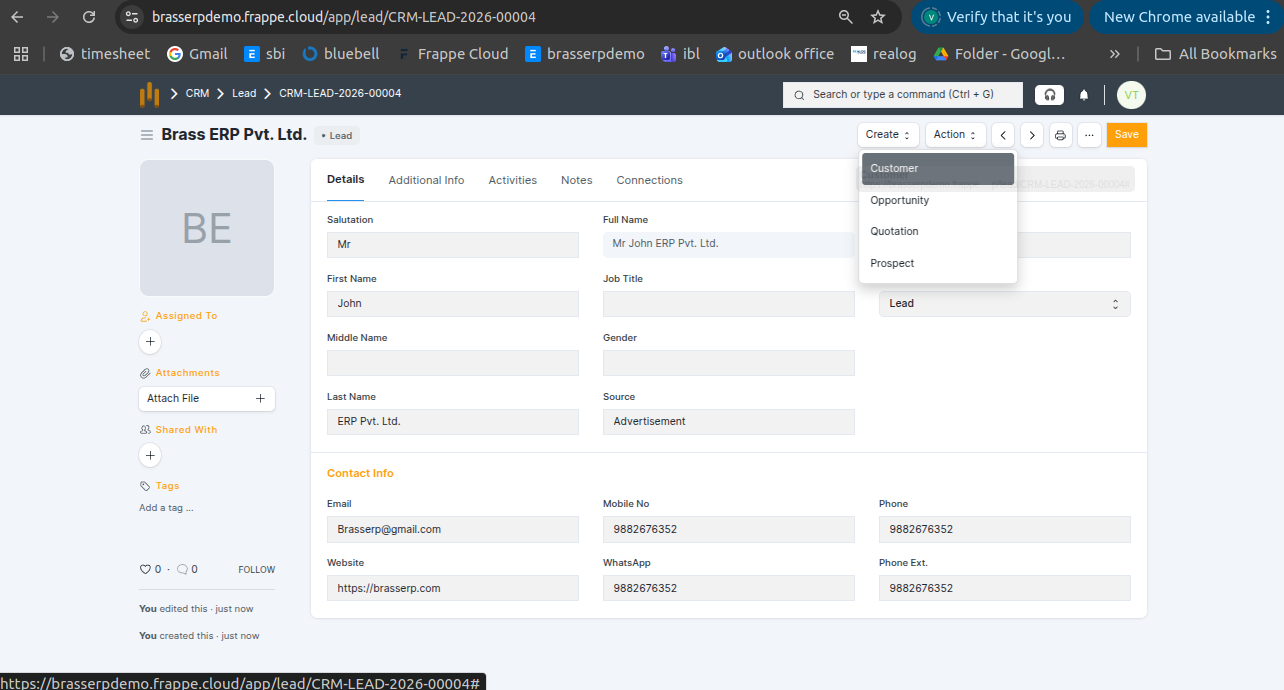The width and height of the screenshot is (1284, 690).
Task: Switch to the Activities tab
Action: [512, 180]
